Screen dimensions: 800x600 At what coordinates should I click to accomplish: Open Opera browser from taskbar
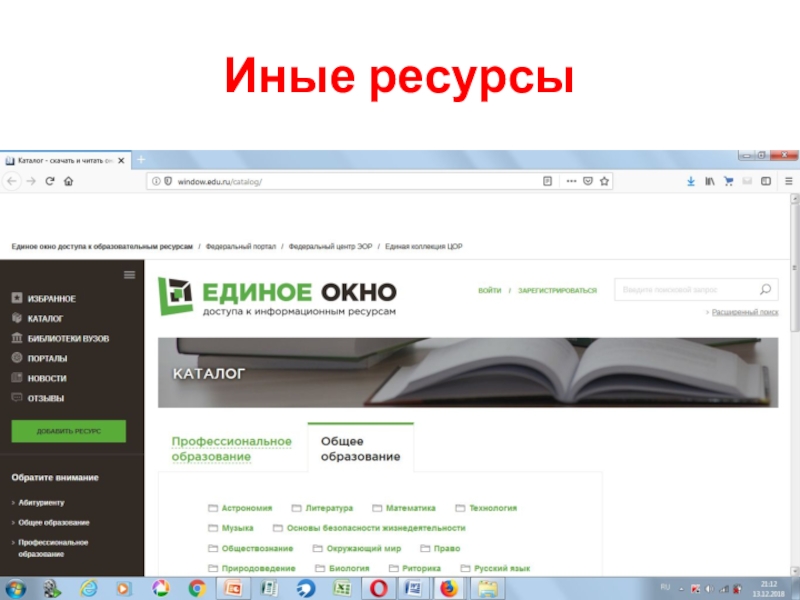378,589
